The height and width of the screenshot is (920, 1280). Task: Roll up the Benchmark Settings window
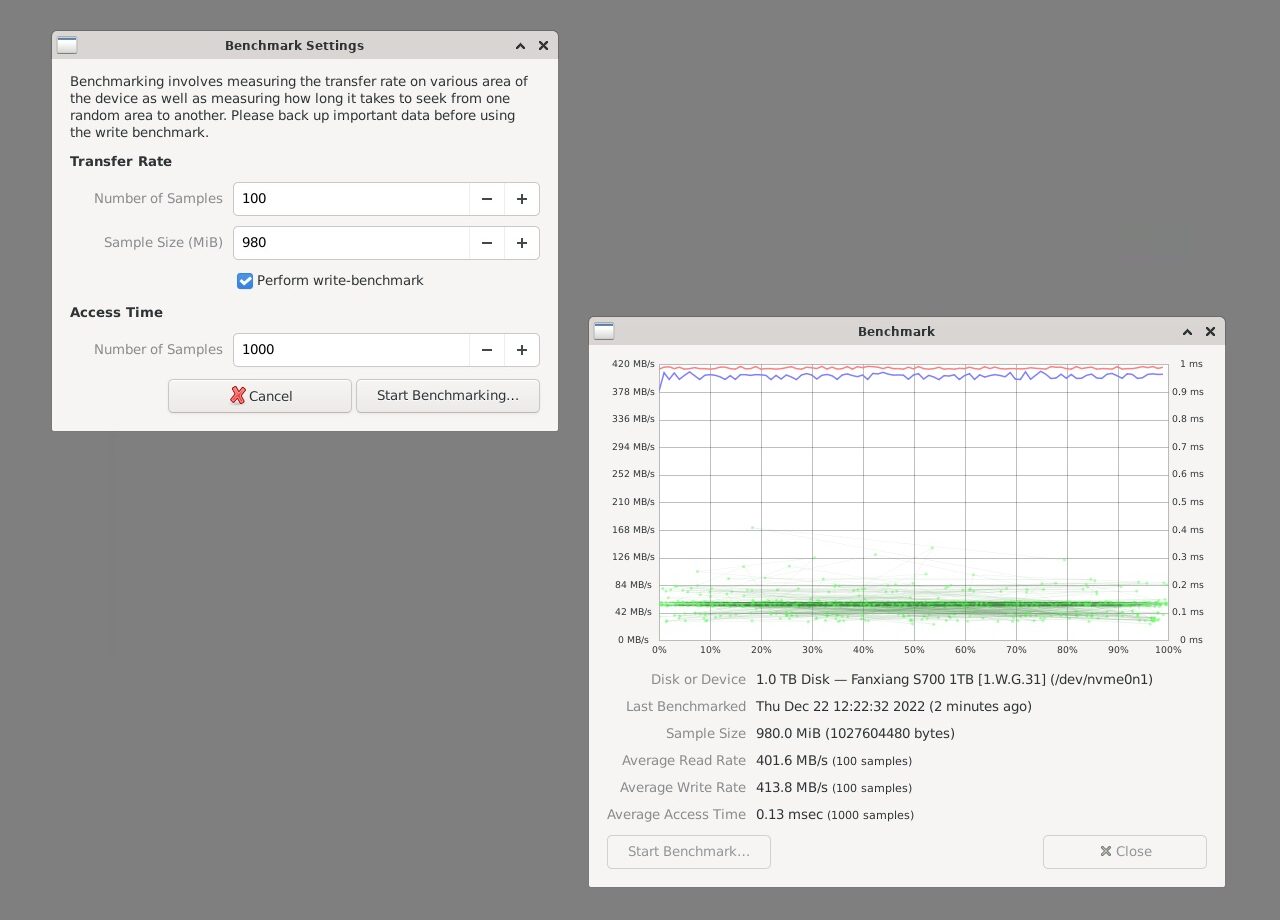click(520, 45)
